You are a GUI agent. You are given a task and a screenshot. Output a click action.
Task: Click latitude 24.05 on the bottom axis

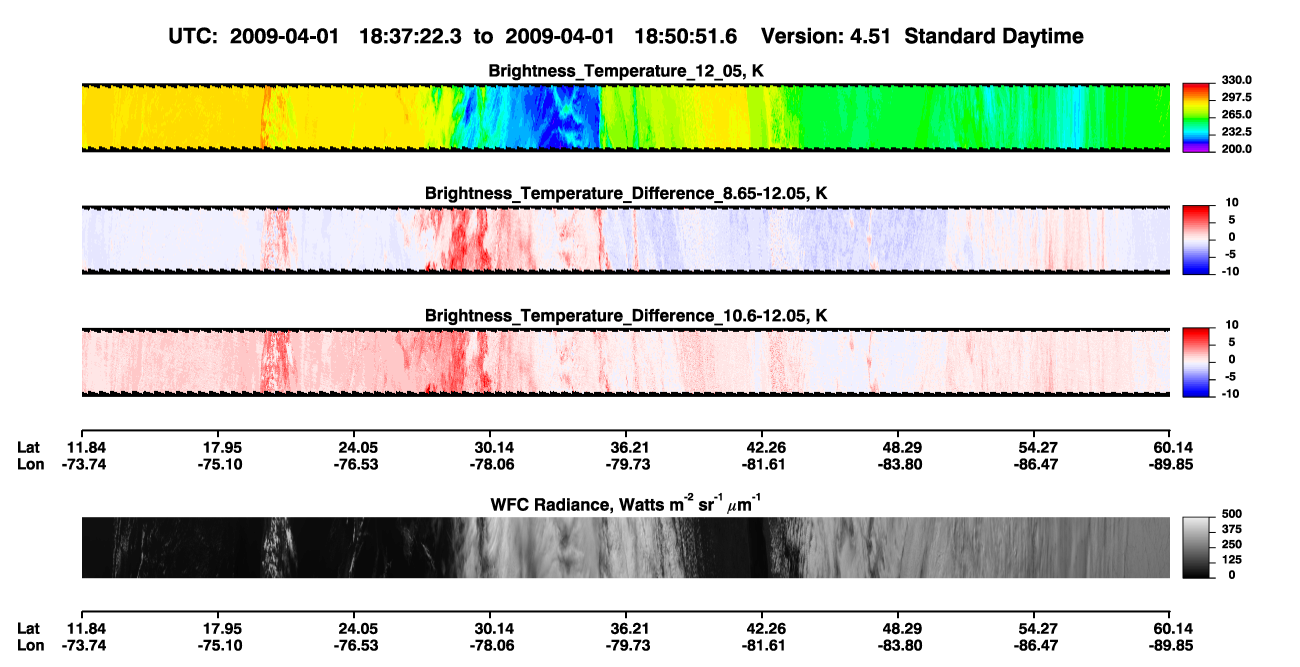pos(354,628)
